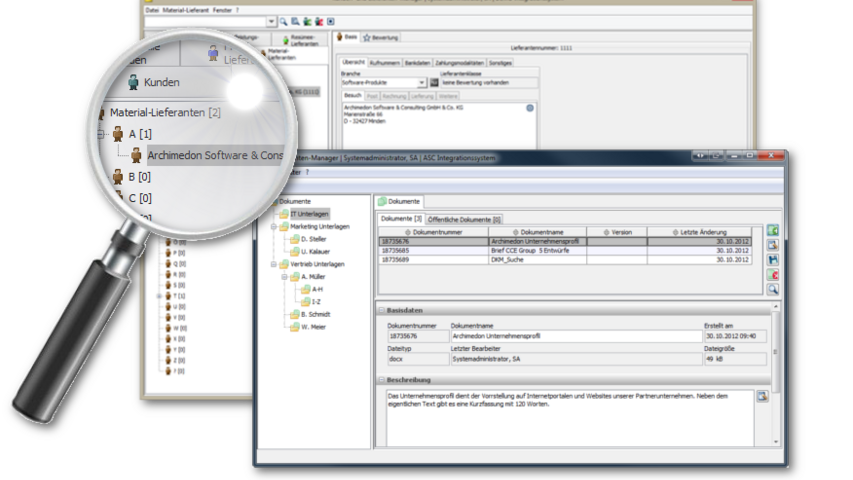The image size is (853, 480).
Task: Open the ? help menu in supplier window
Action: (x=237, y=10)
